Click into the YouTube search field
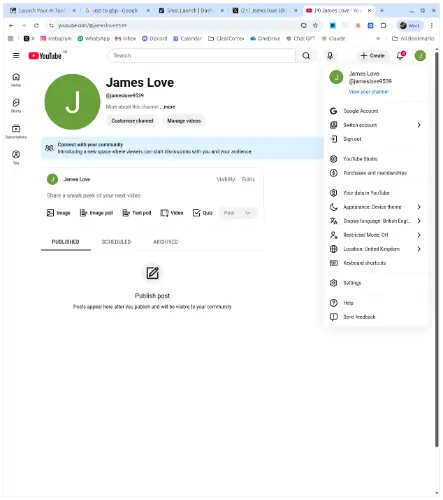 point(201,56)
